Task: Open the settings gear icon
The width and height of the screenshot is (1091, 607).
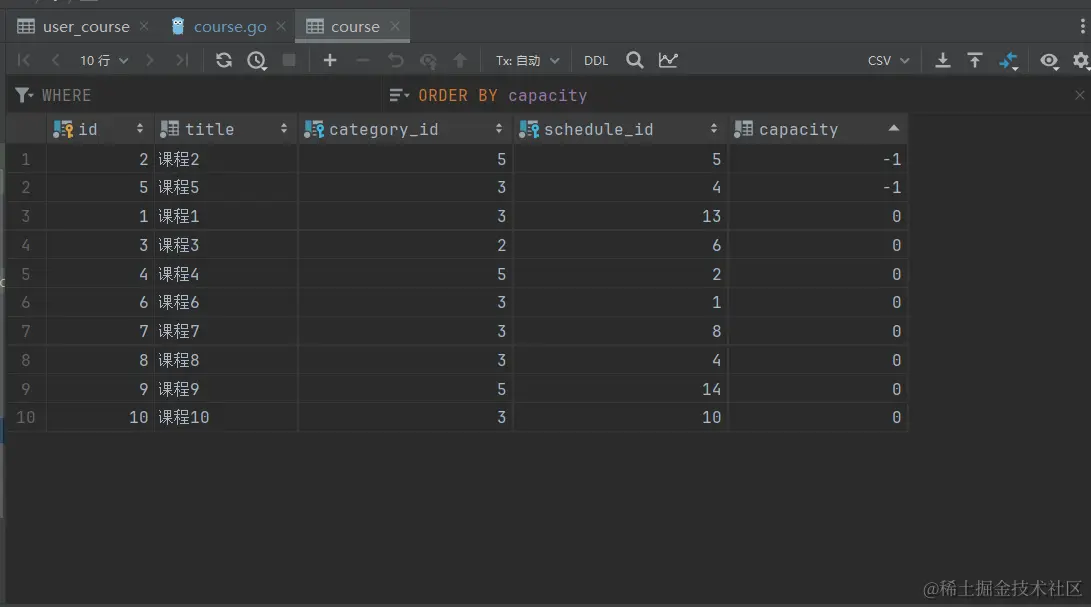Action: coord(1081,61)
